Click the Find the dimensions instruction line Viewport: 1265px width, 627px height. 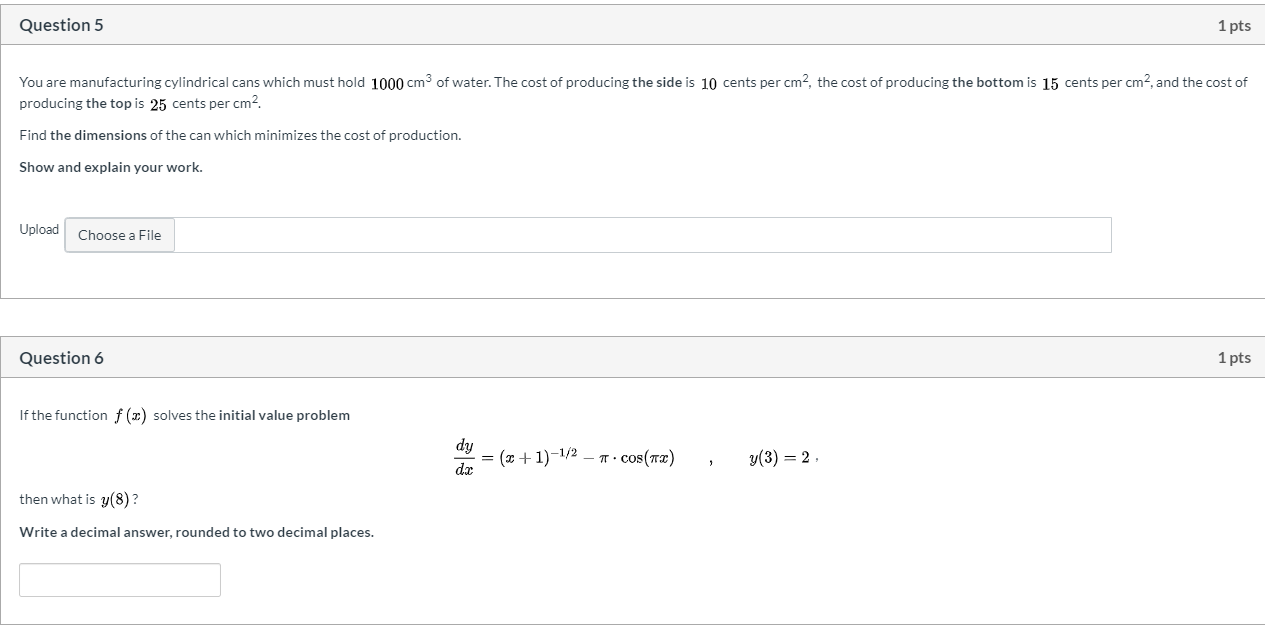[x=240, y=134]
